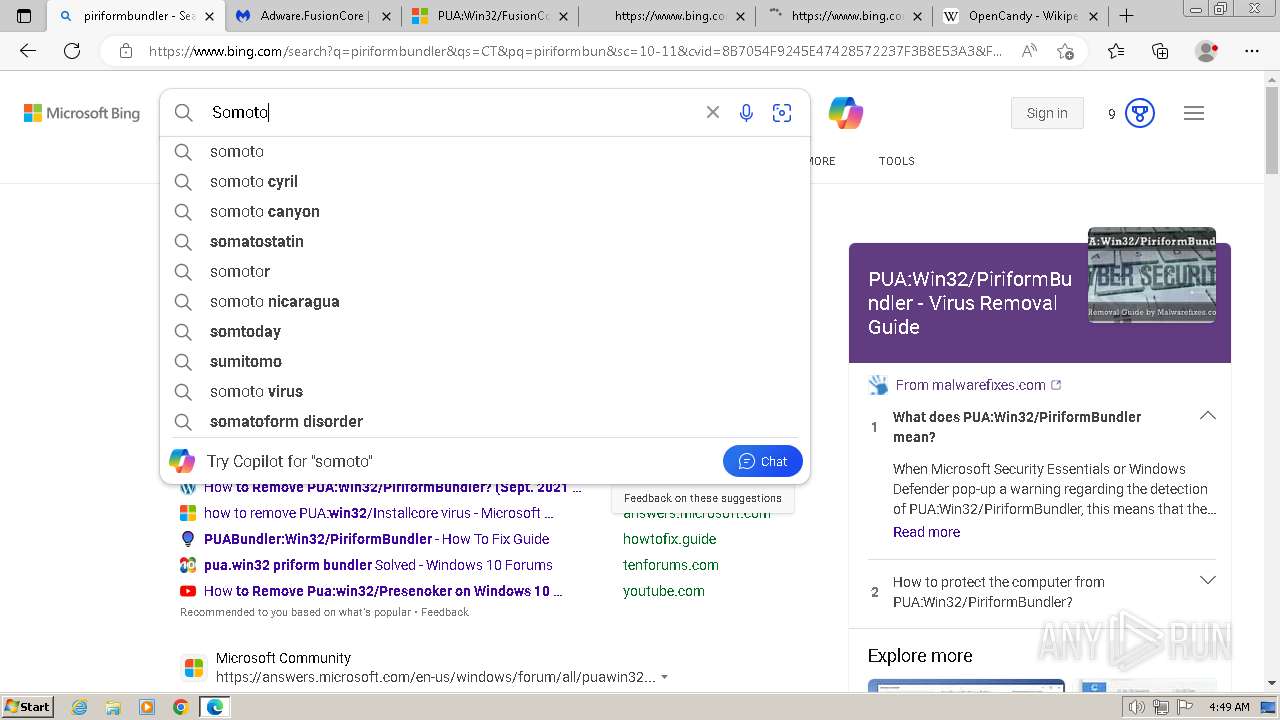Open a new tab with the plus icon

[x=1126, y=16]
